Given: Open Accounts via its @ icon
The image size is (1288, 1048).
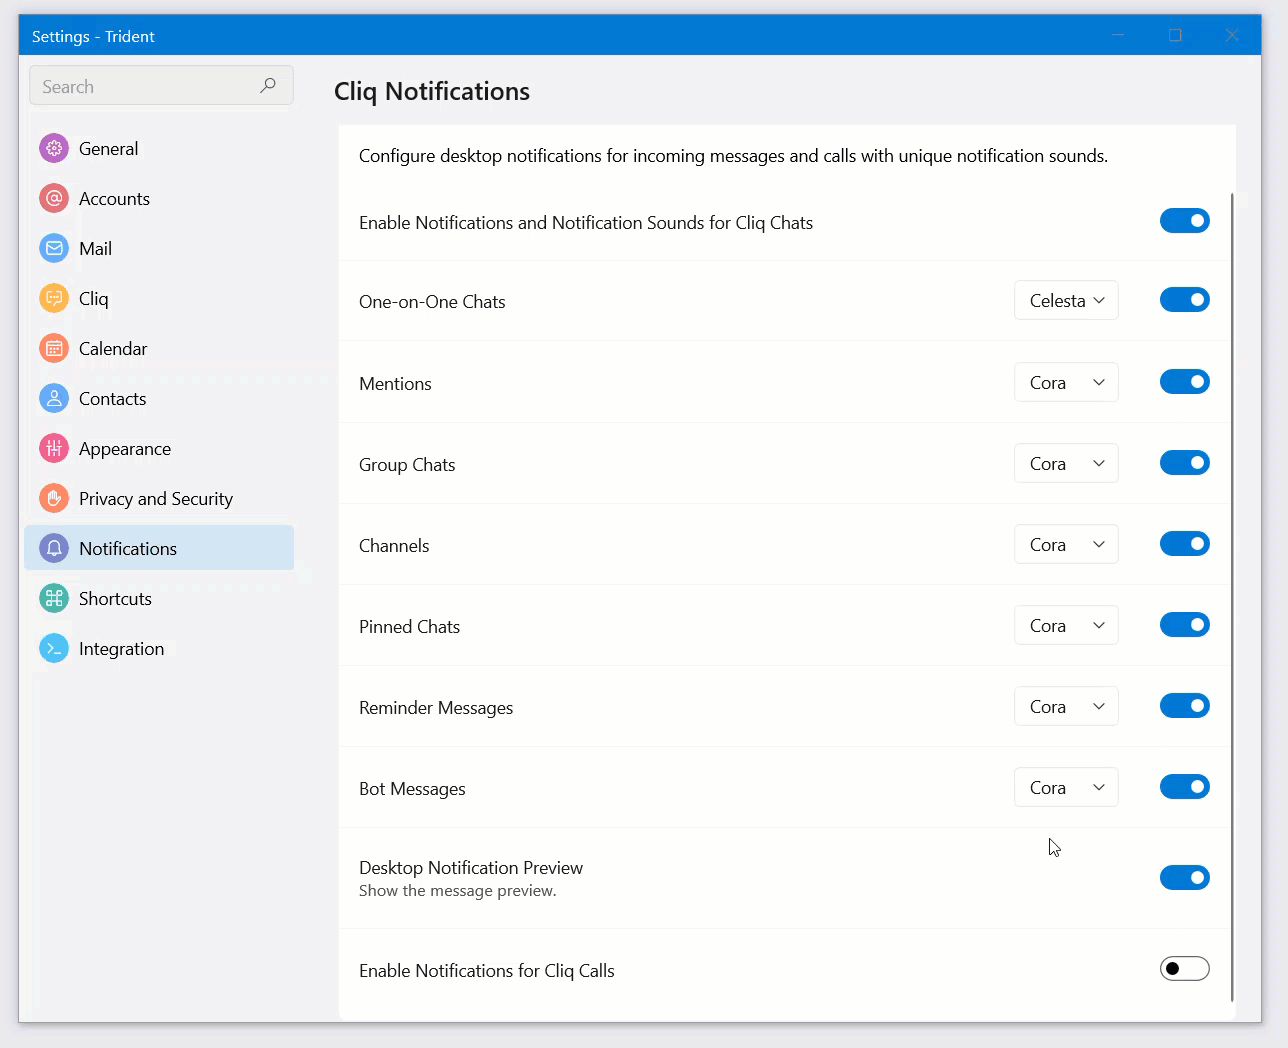Looking at the screenshot, I should (54, 198).
